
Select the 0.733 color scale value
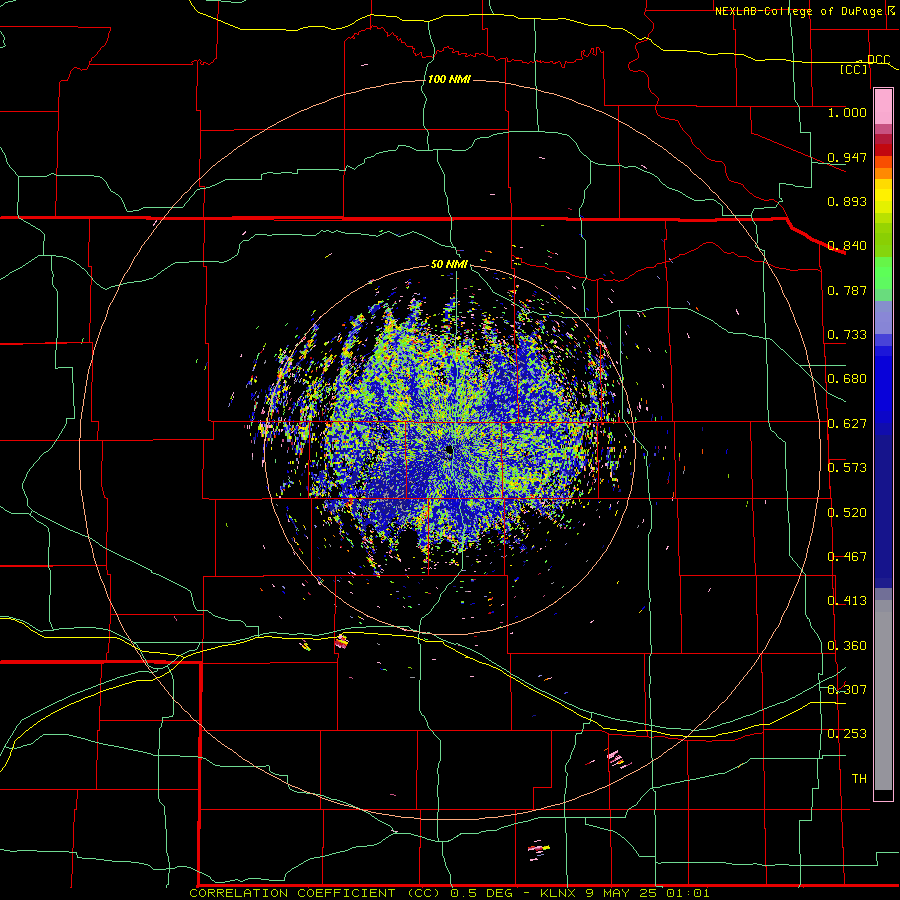coord(847,335)
